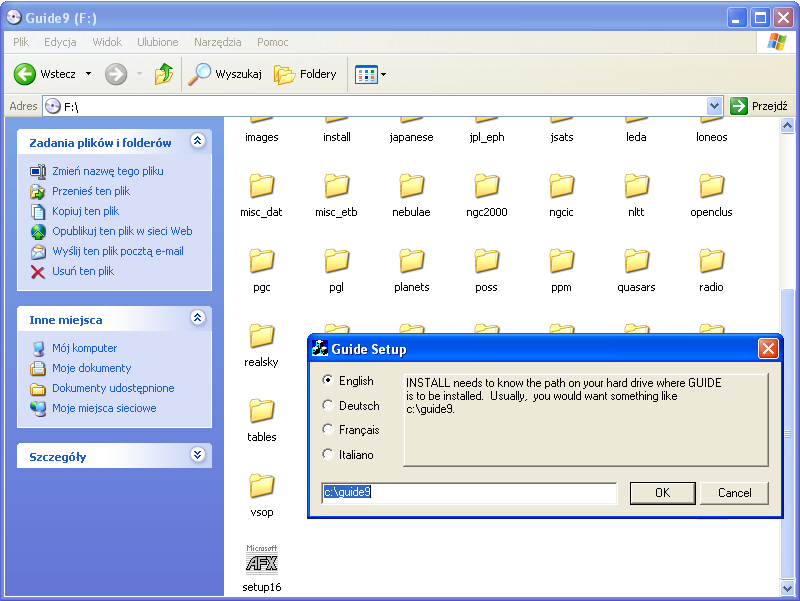800x601 pixels.
Task: Select Français language radio button
Action: point(328,430)
